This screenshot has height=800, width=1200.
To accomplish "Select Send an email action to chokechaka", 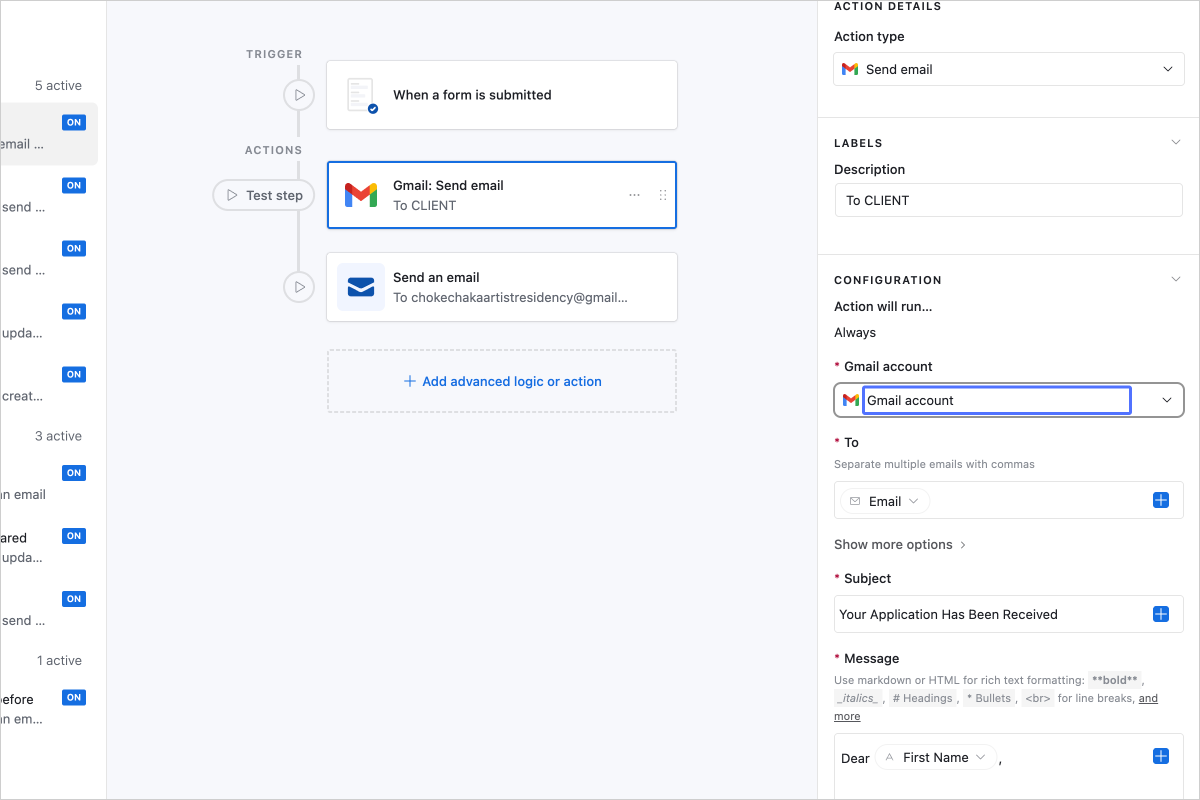I will coord(502,287).
